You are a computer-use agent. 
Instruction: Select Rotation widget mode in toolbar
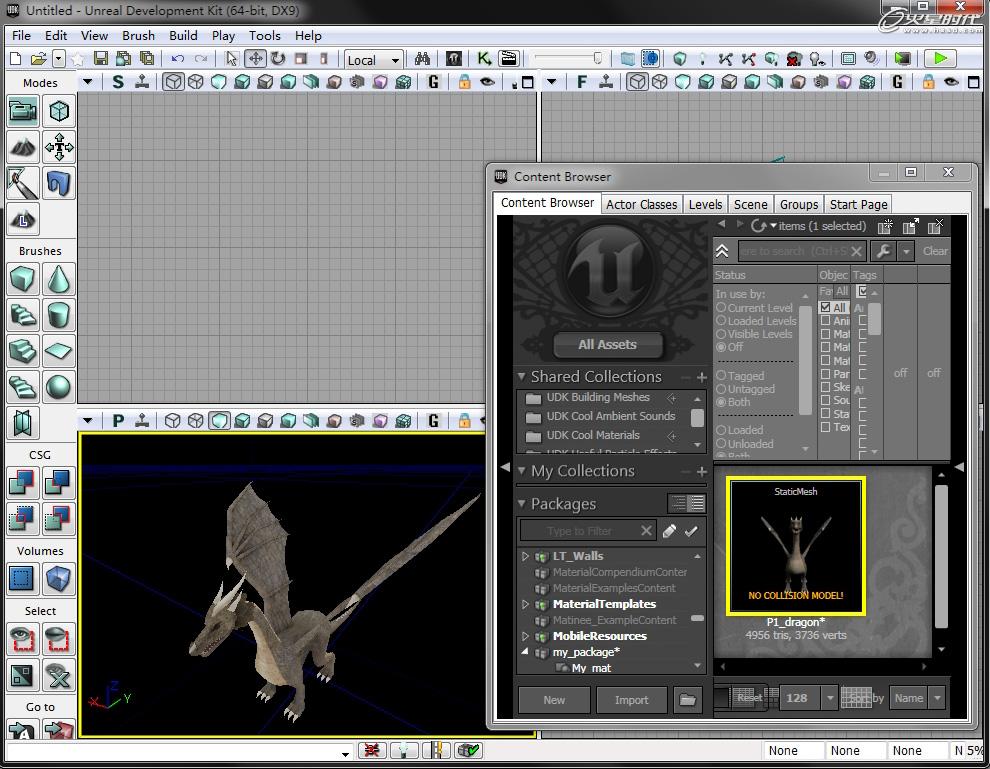(278, 59)
